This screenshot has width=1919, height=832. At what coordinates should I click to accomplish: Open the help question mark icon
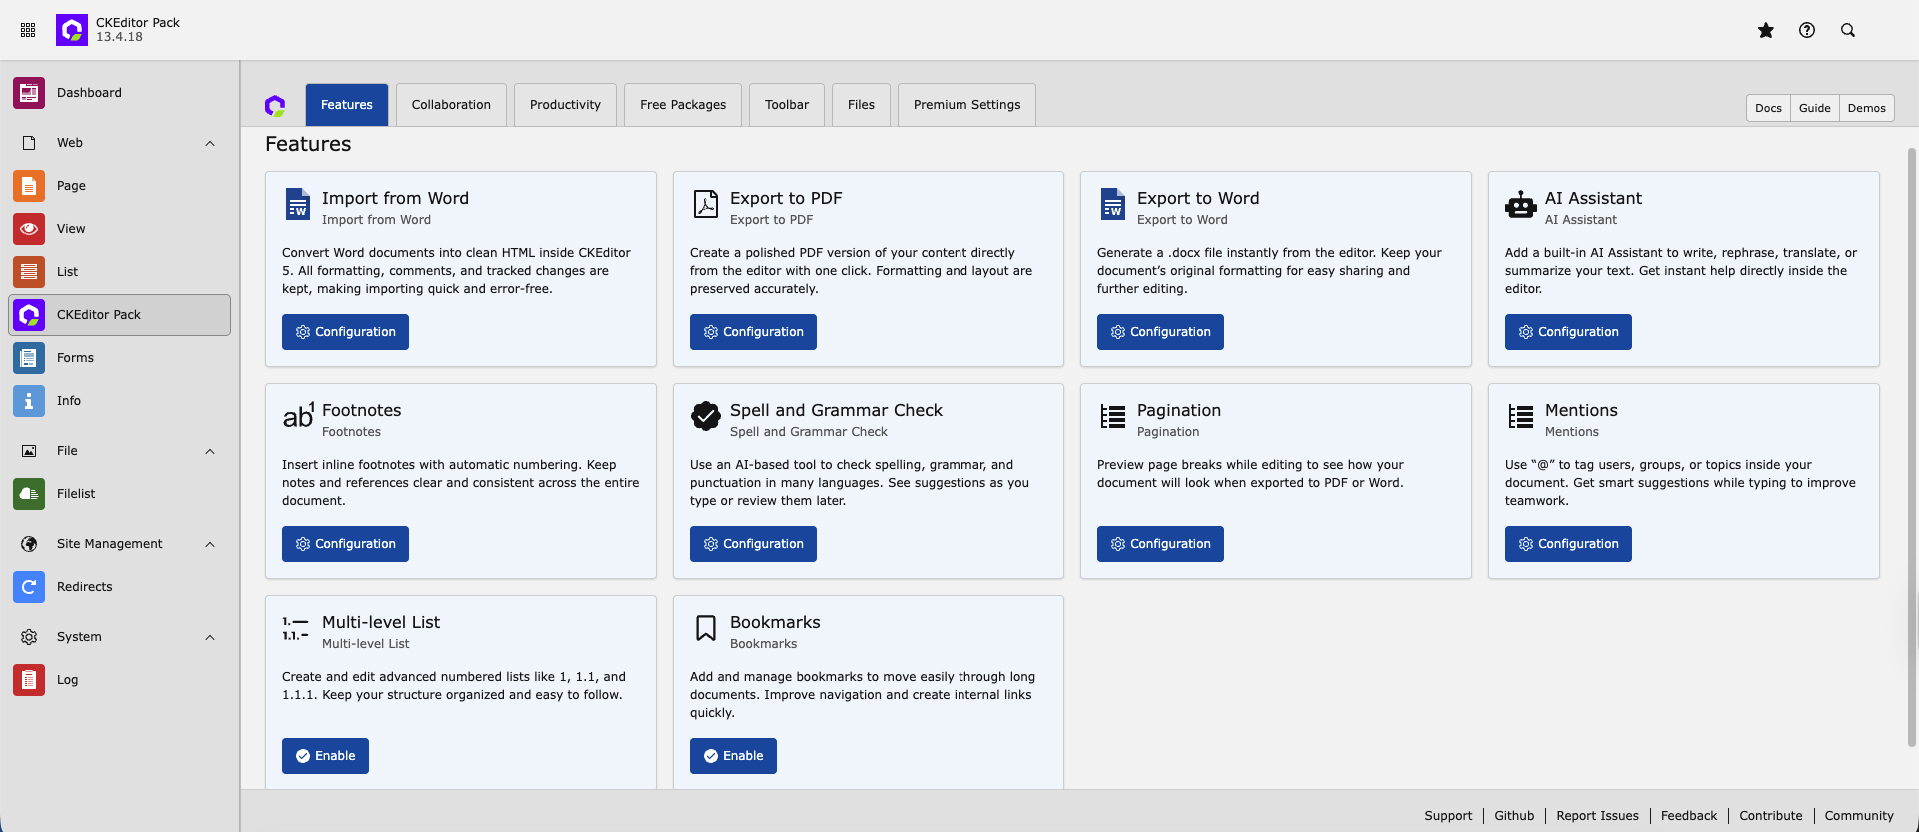1807,30
